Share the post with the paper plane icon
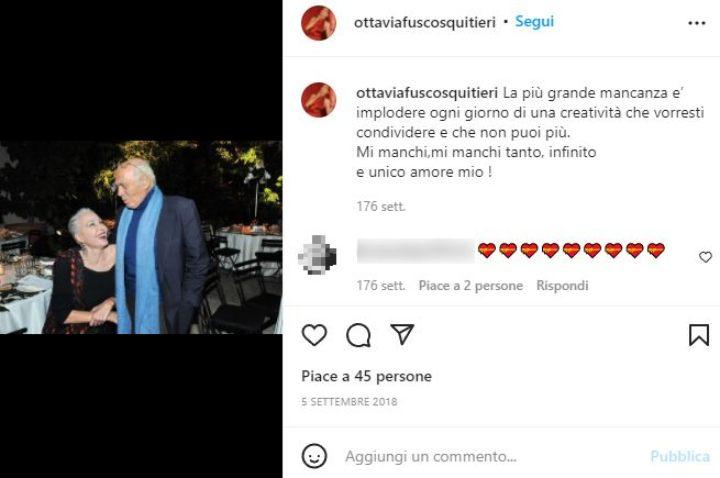The height and width of the screenshot is (478, 720). [402, 334]
